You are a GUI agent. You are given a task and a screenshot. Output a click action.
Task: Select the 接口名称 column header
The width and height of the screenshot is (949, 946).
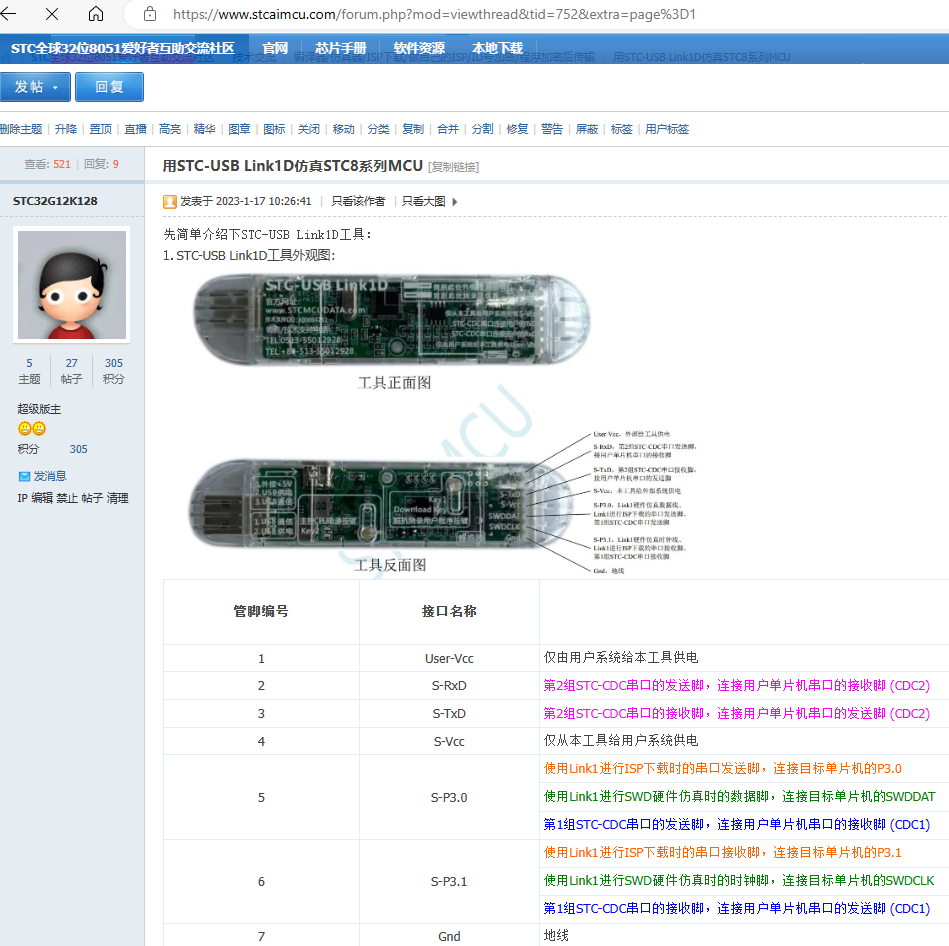(x=449, y=611)
